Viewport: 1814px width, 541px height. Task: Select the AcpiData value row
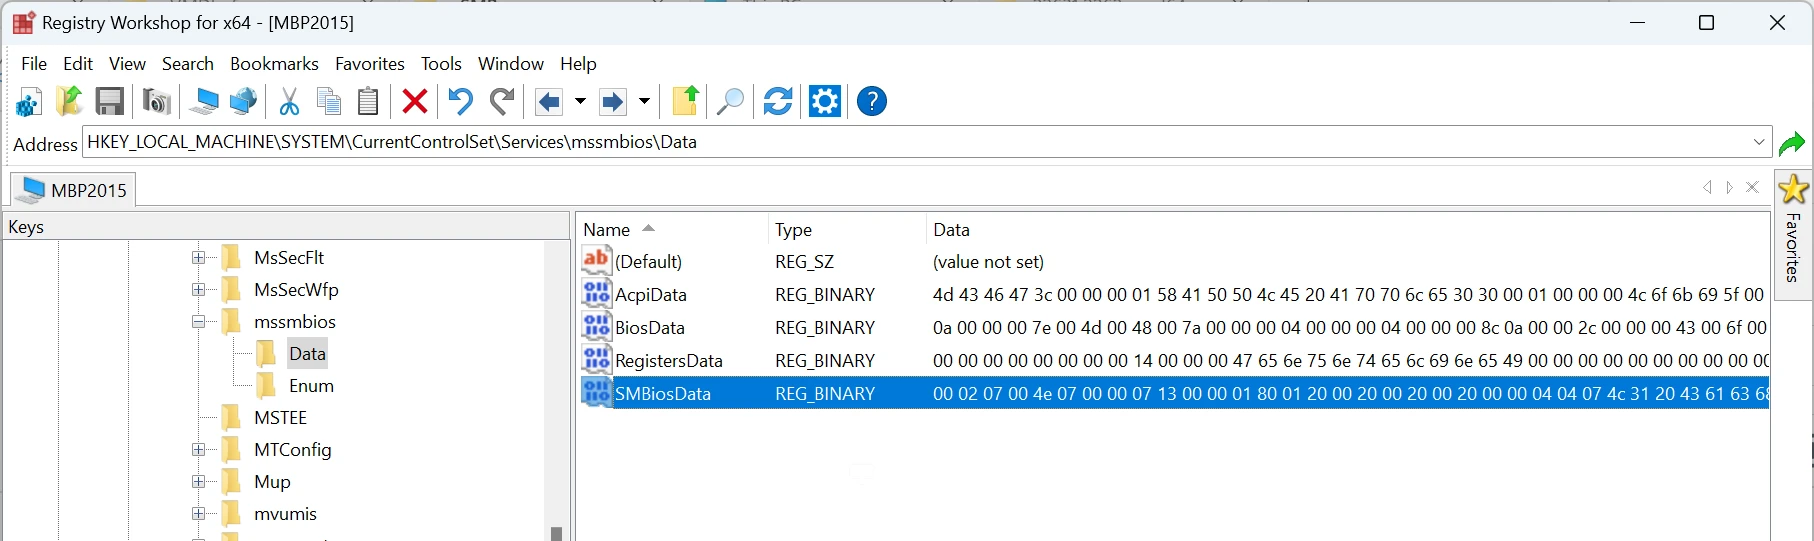(x=1174, y=294)
